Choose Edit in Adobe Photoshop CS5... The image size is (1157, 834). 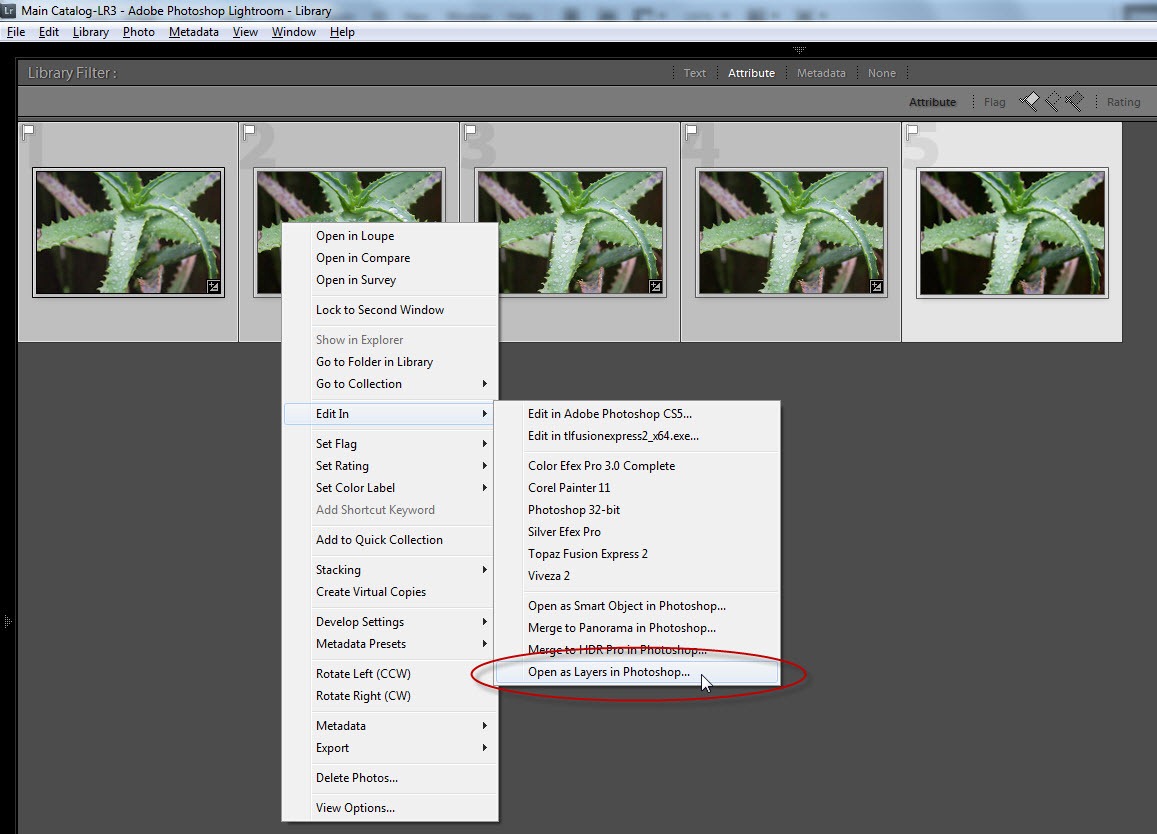click(638, 414)
